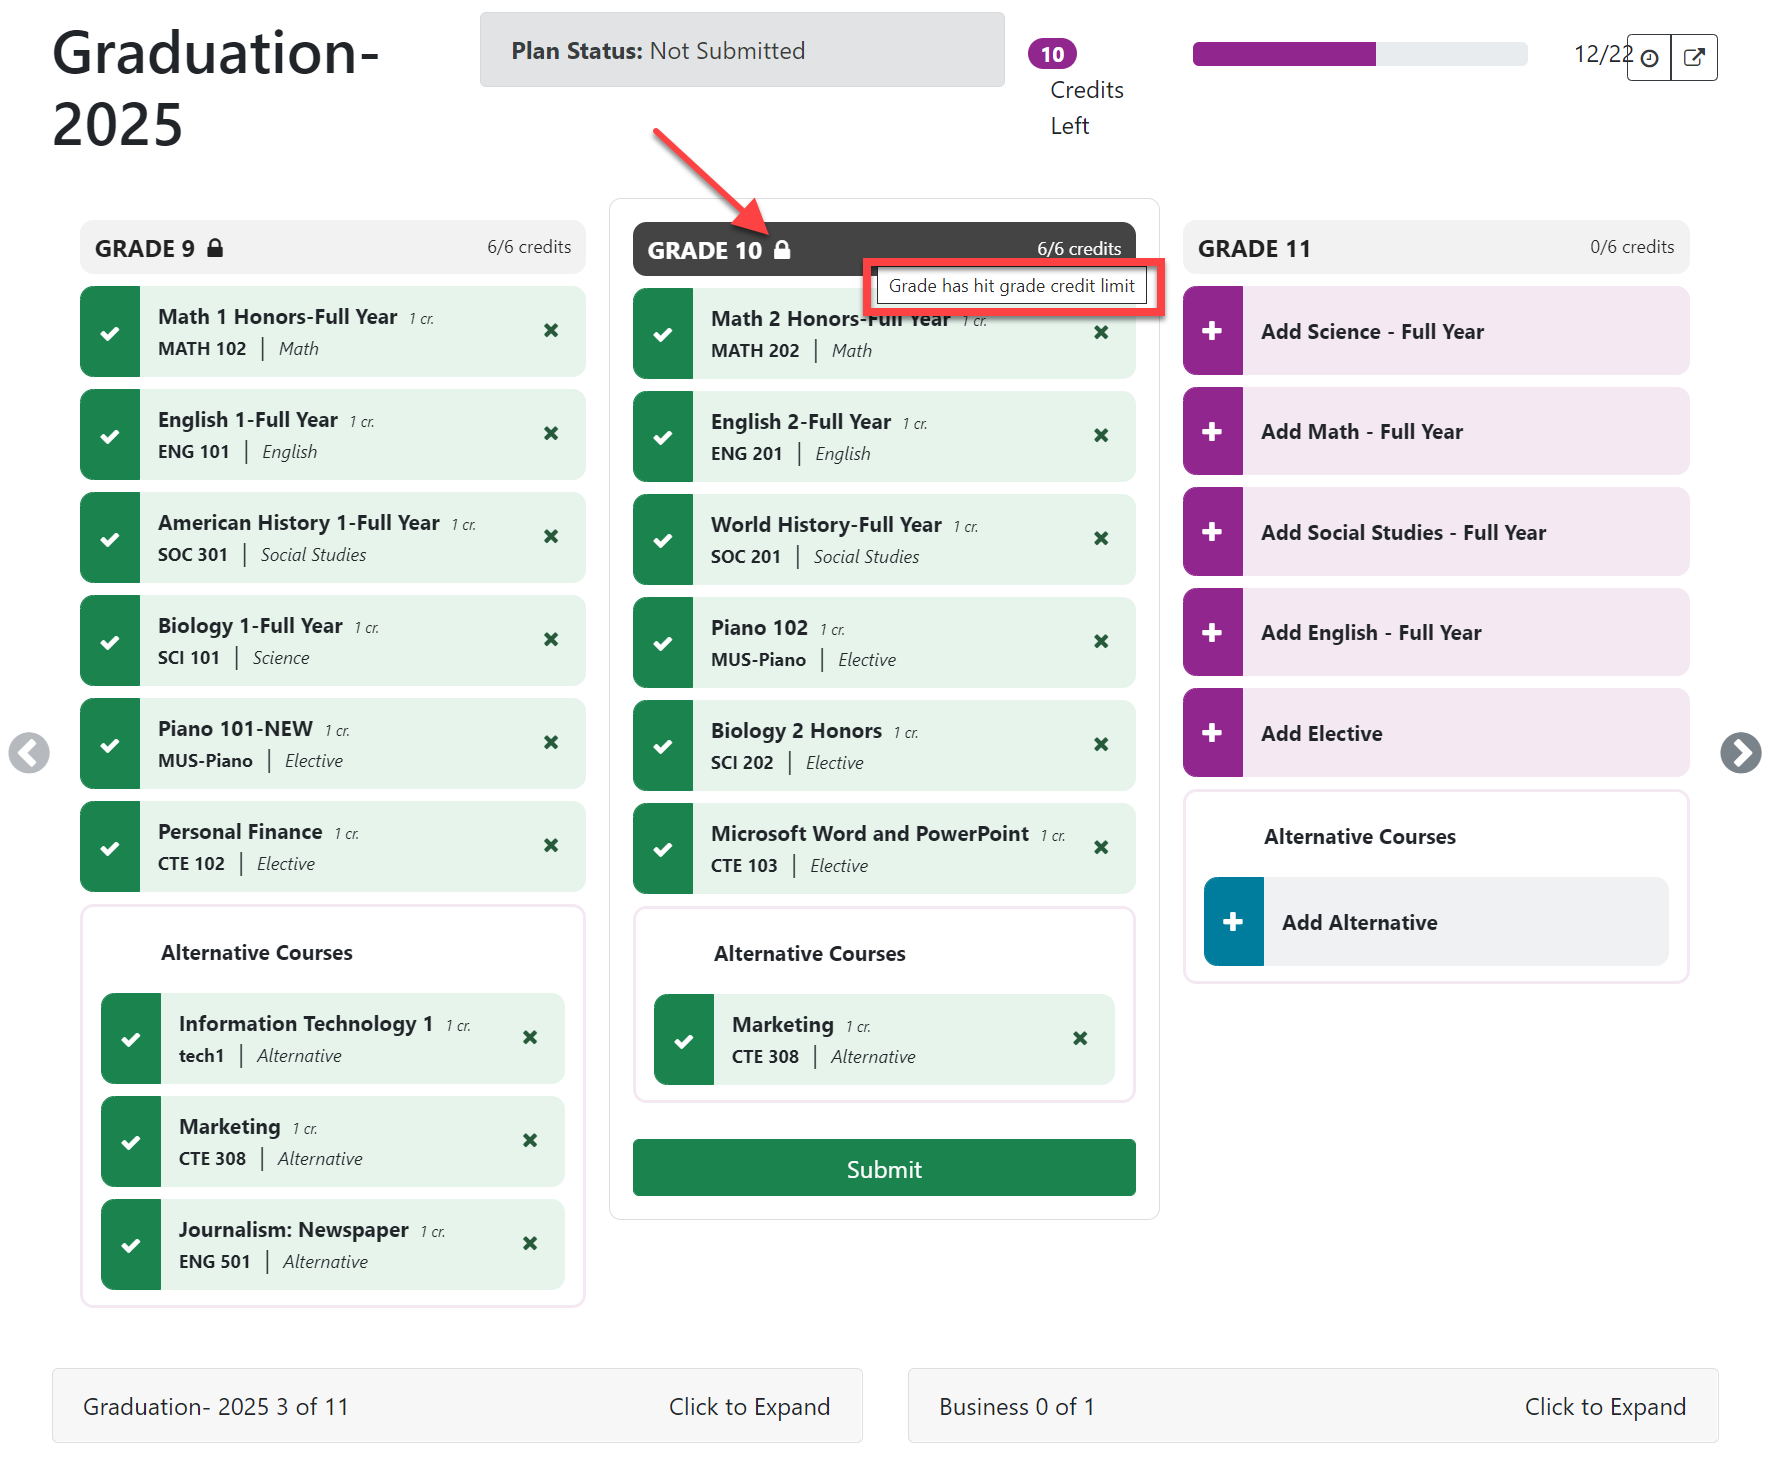Click Grade 11 '0/6 credits' text

tap(1632, 247)
